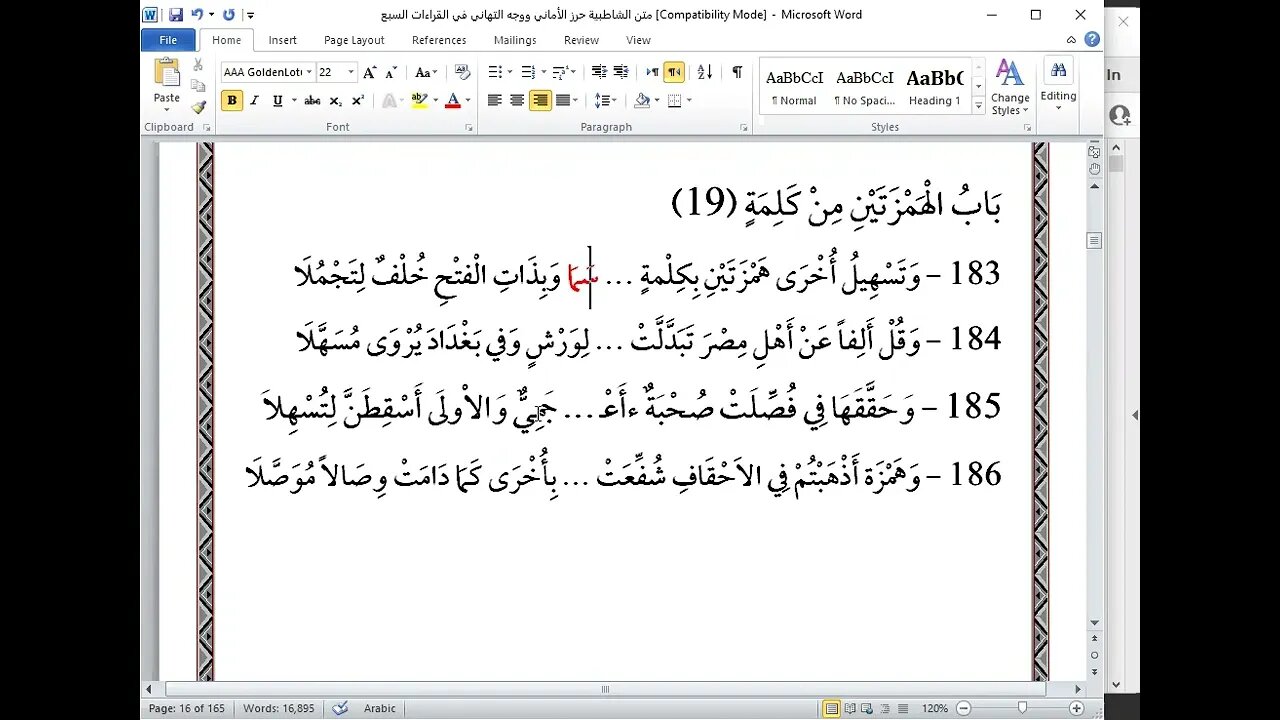This screenshot has height=720, width=1280.
Task: Switch to Full Screen Reading view
Action: [x=850, y=708]
